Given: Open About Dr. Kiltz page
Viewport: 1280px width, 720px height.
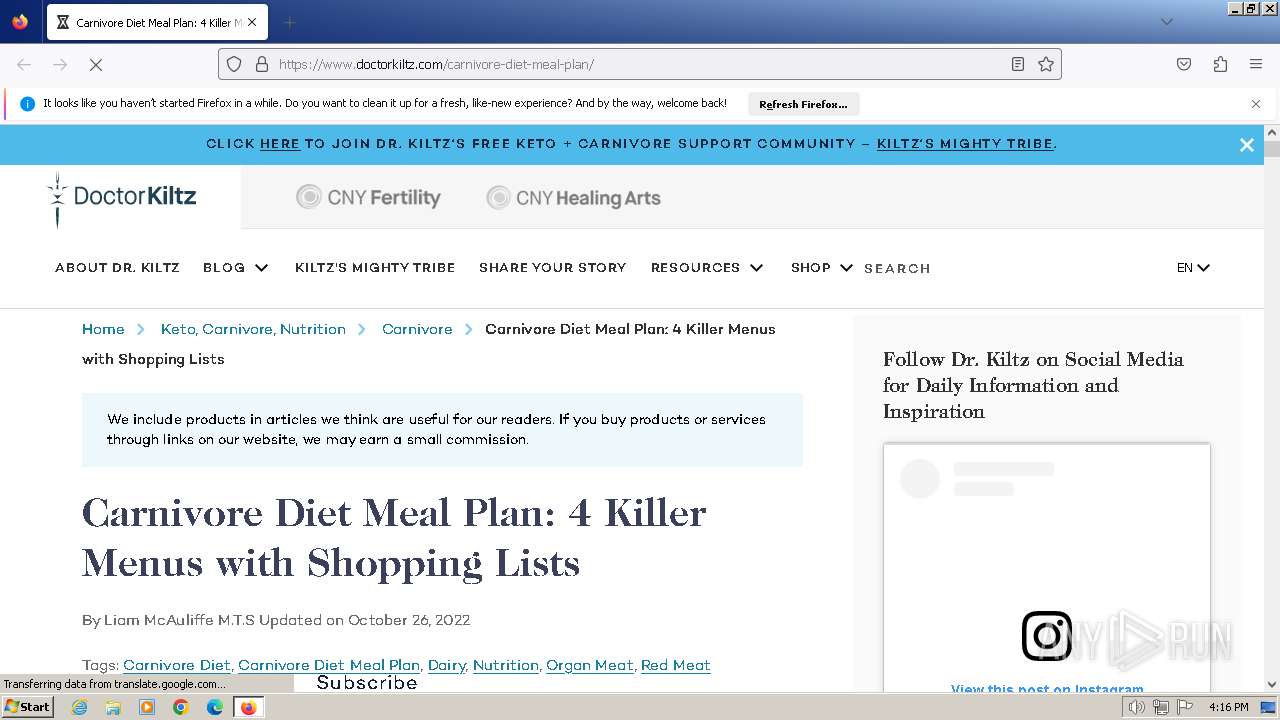Looking at the screenshot, I should click(117, 268).
